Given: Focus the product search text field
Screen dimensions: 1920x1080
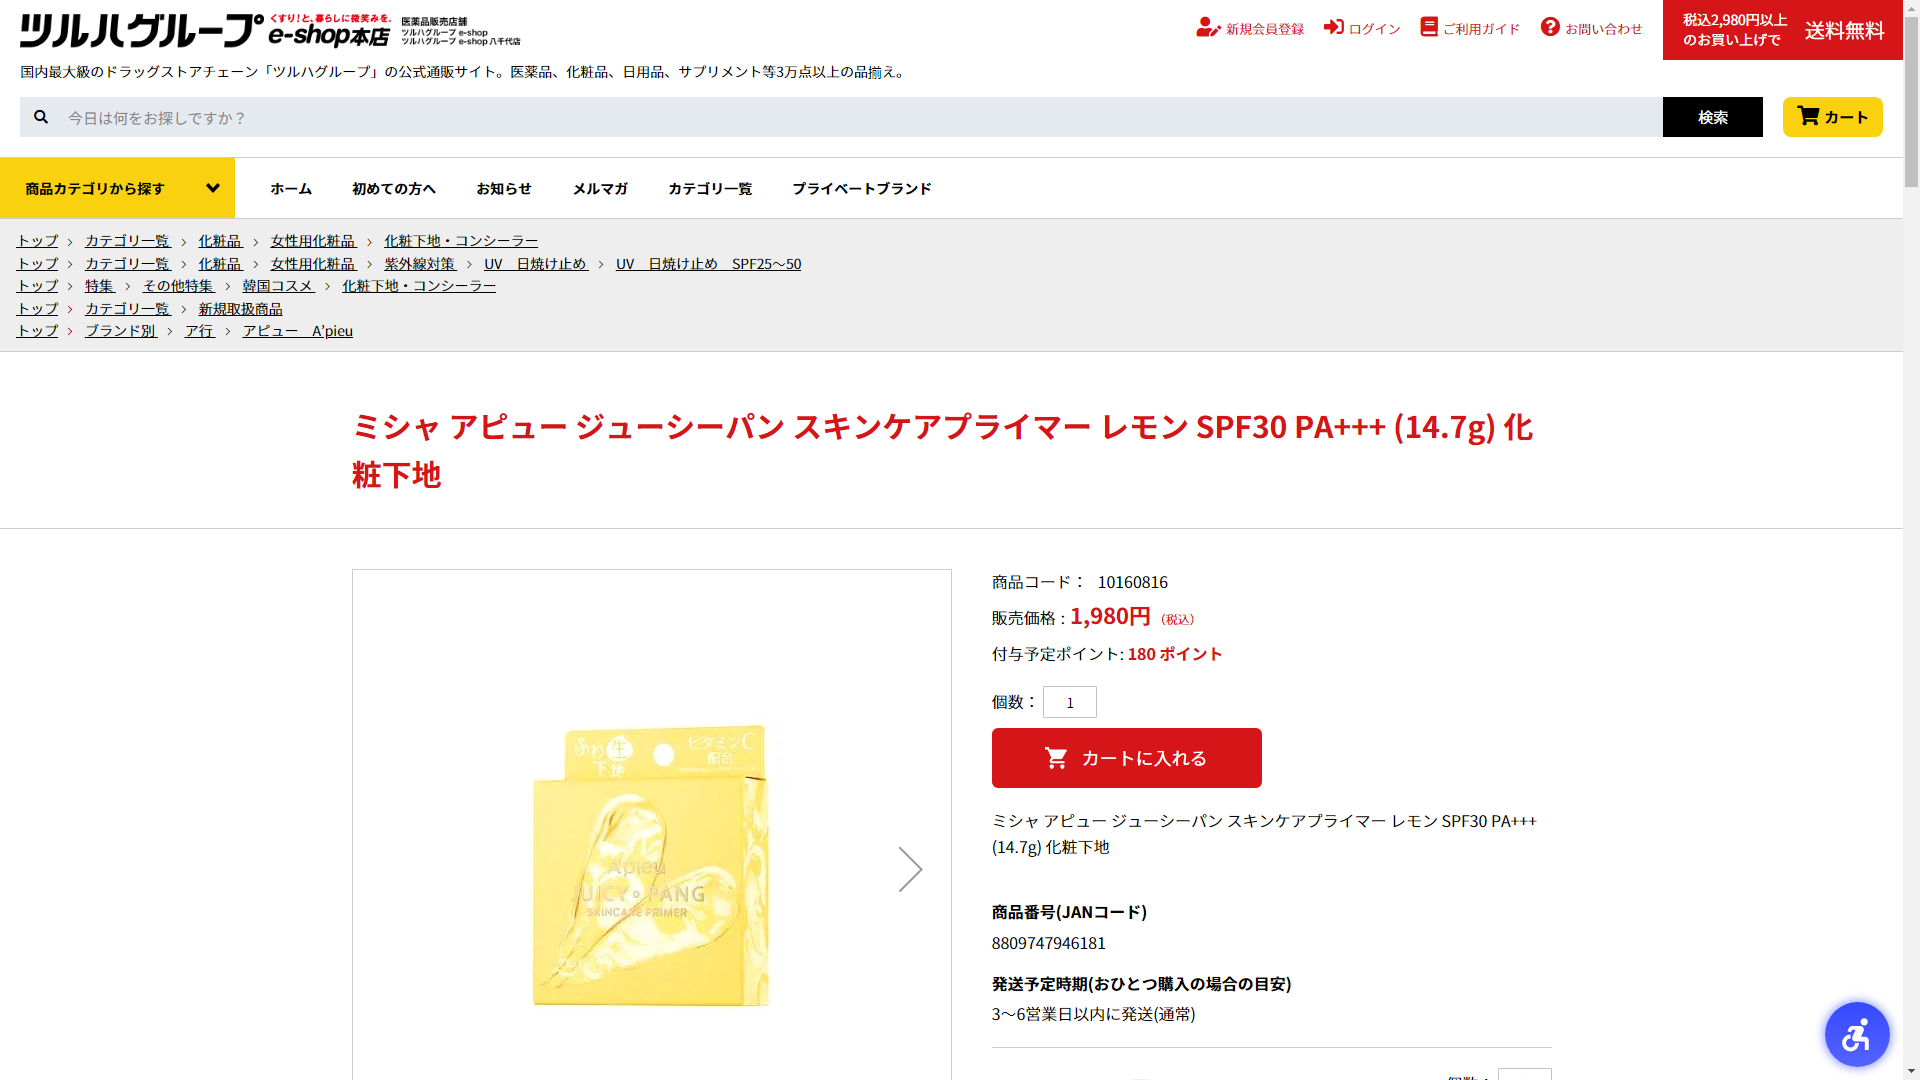Looking at the screenshot, I should coord(860,117).
